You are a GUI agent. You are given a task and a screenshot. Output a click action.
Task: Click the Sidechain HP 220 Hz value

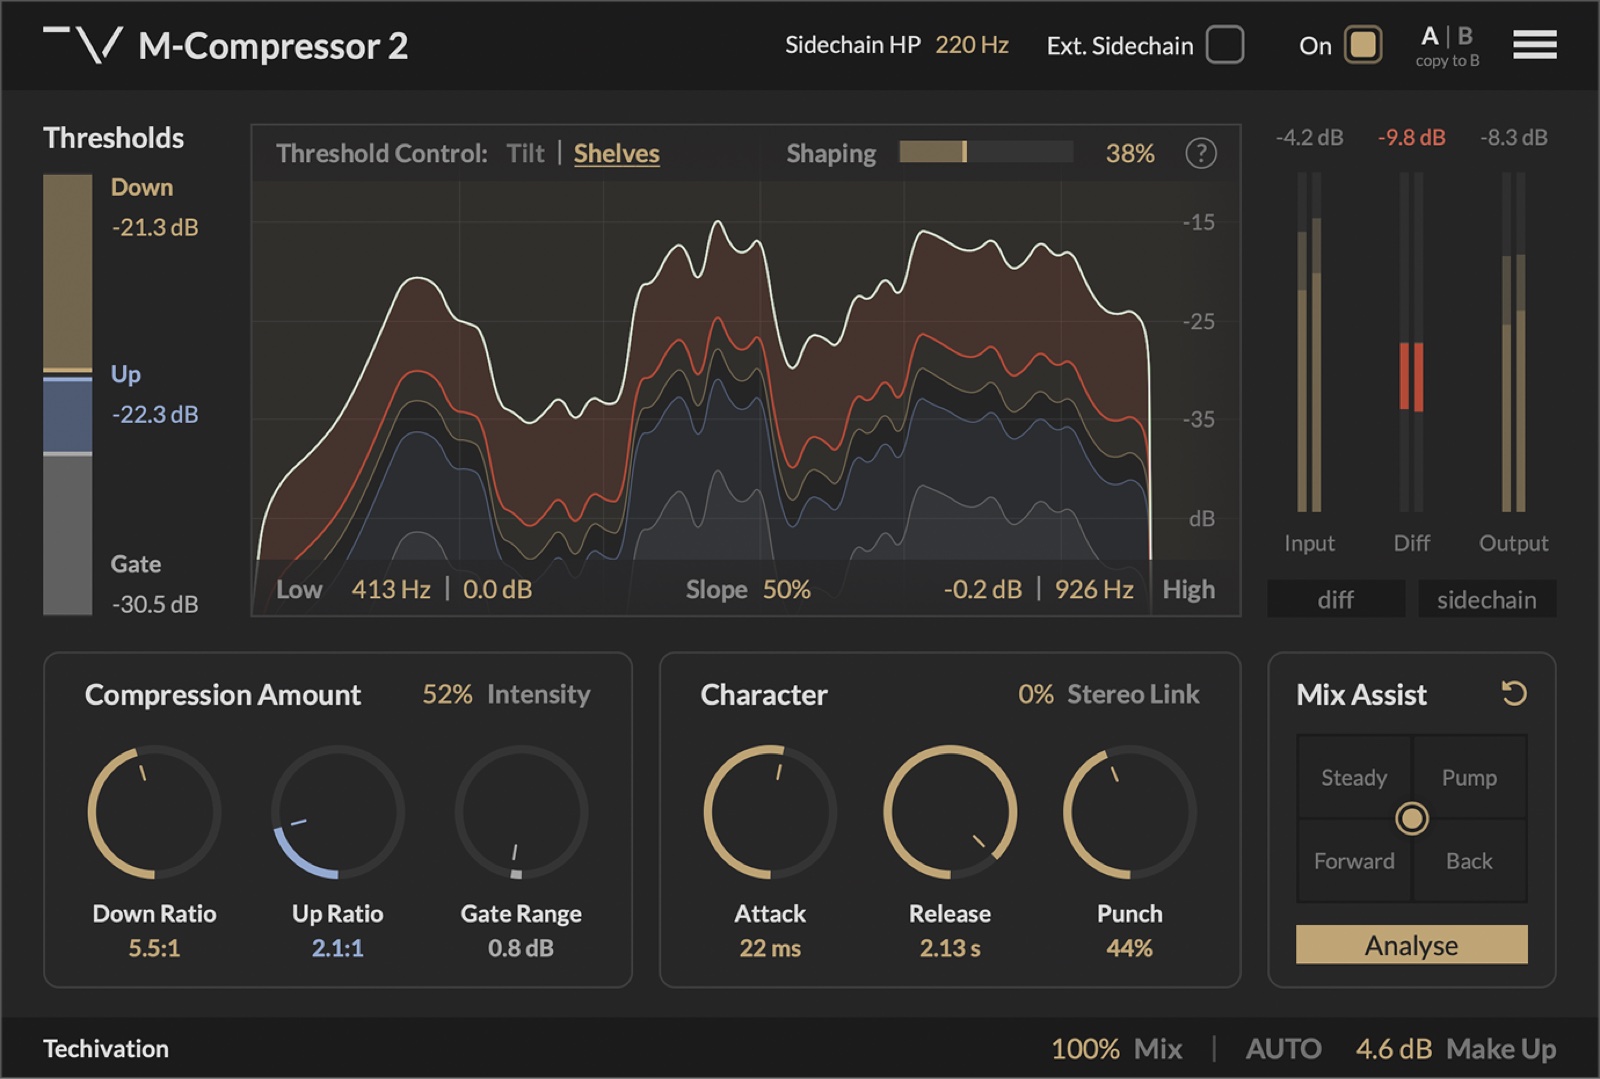pos(972,45)
